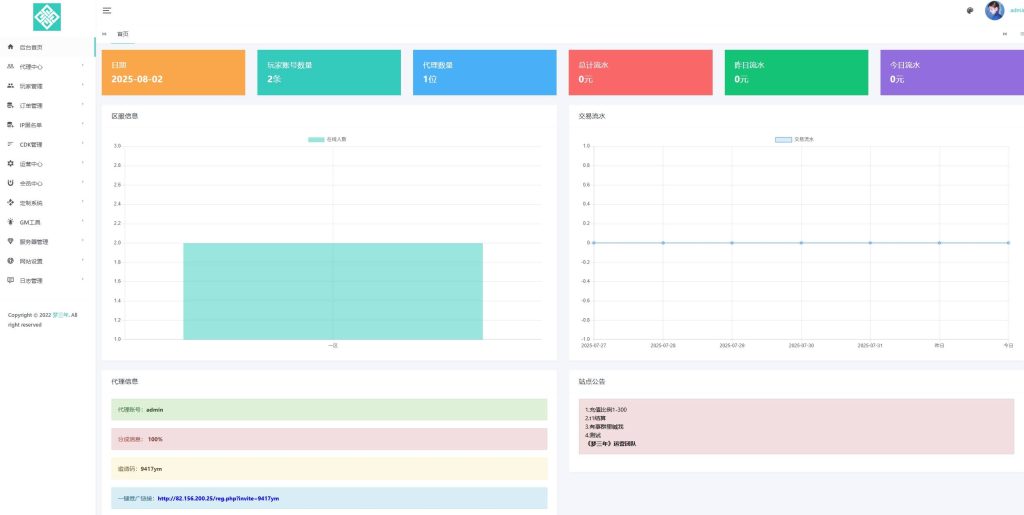1024x515 pixels.
Task: Click the teal online-count bar for 一区
Action: pos(333,291)
